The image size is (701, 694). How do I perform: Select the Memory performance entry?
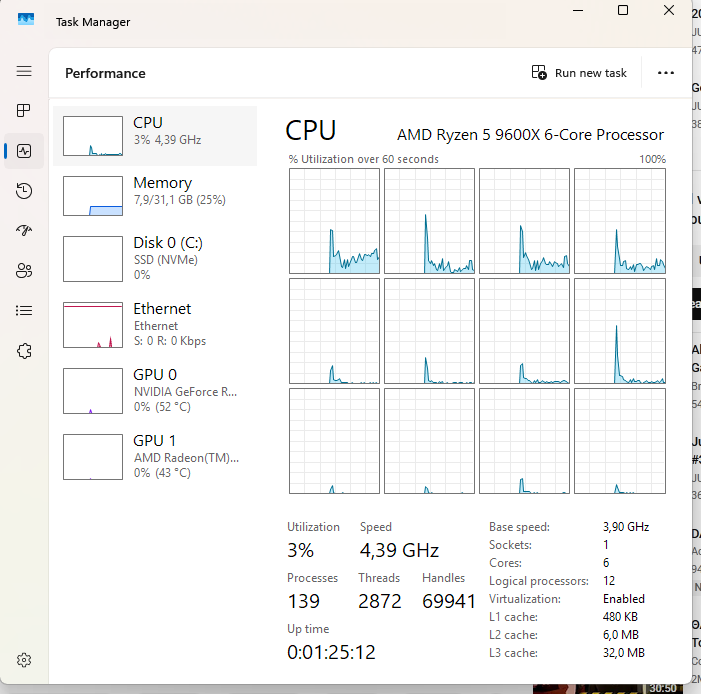(155, 196)
